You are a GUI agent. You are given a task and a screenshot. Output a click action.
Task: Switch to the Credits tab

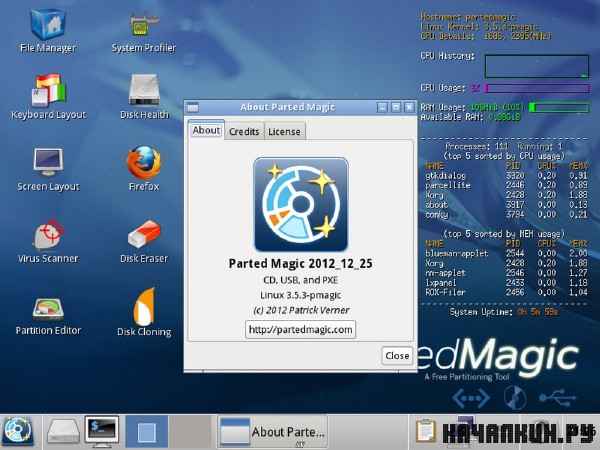pyautogui.click(x=244, y=131)
